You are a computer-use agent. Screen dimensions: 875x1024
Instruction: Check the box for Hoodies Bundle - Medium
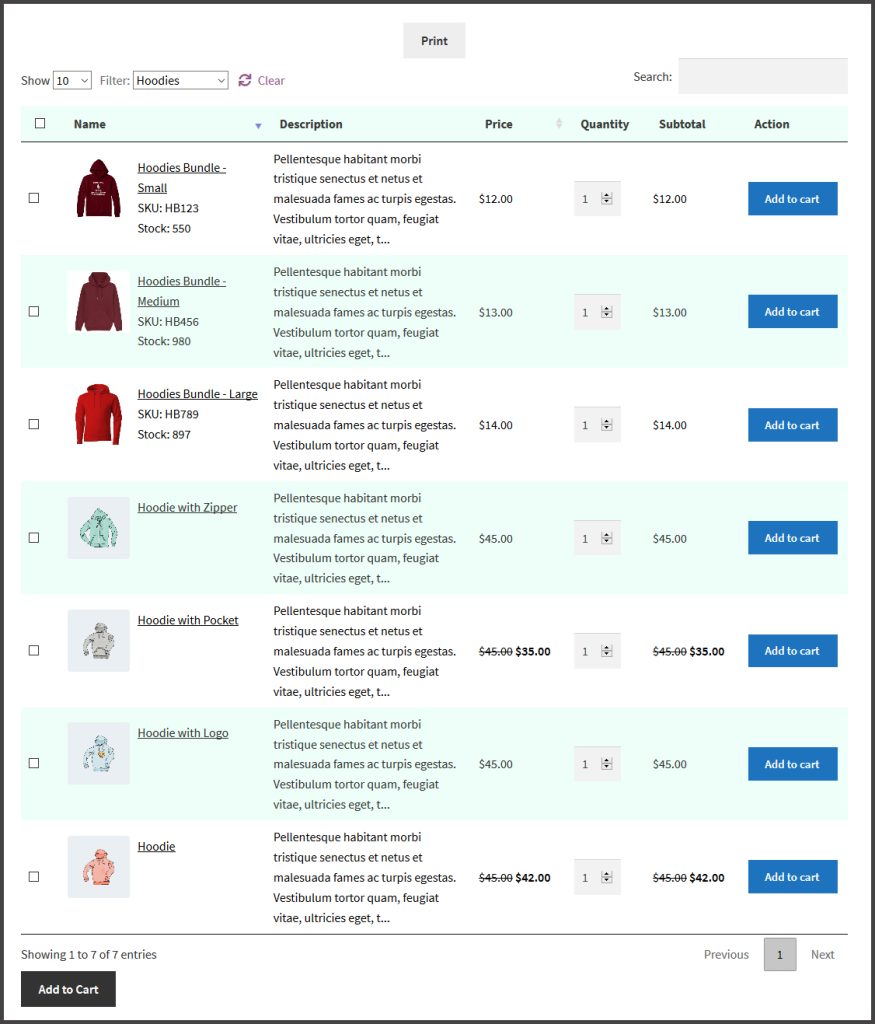point(34,311)
